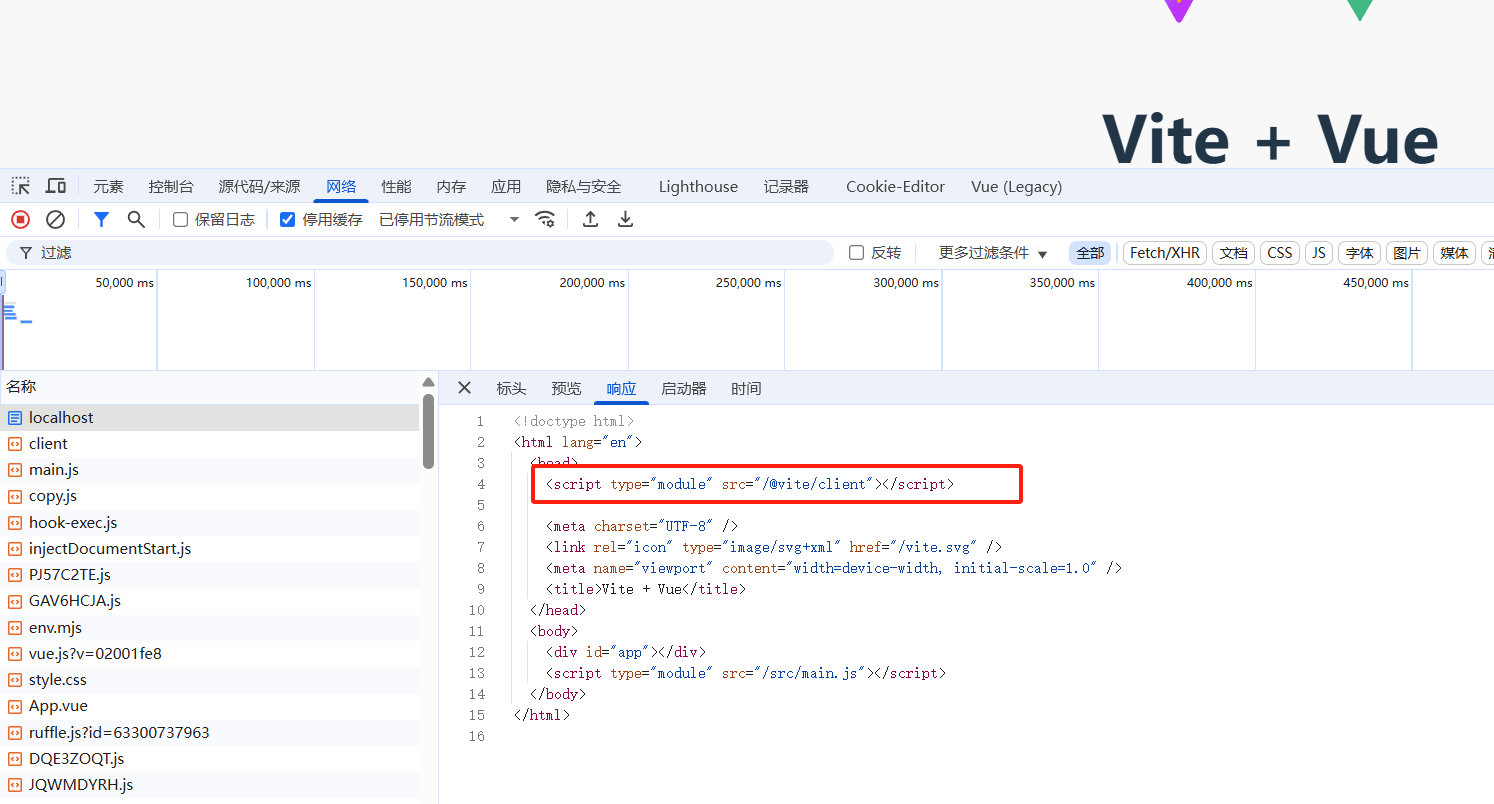The image size is (1494, 804).
Task: Open the 性能 tab
Action: [396, 186]
